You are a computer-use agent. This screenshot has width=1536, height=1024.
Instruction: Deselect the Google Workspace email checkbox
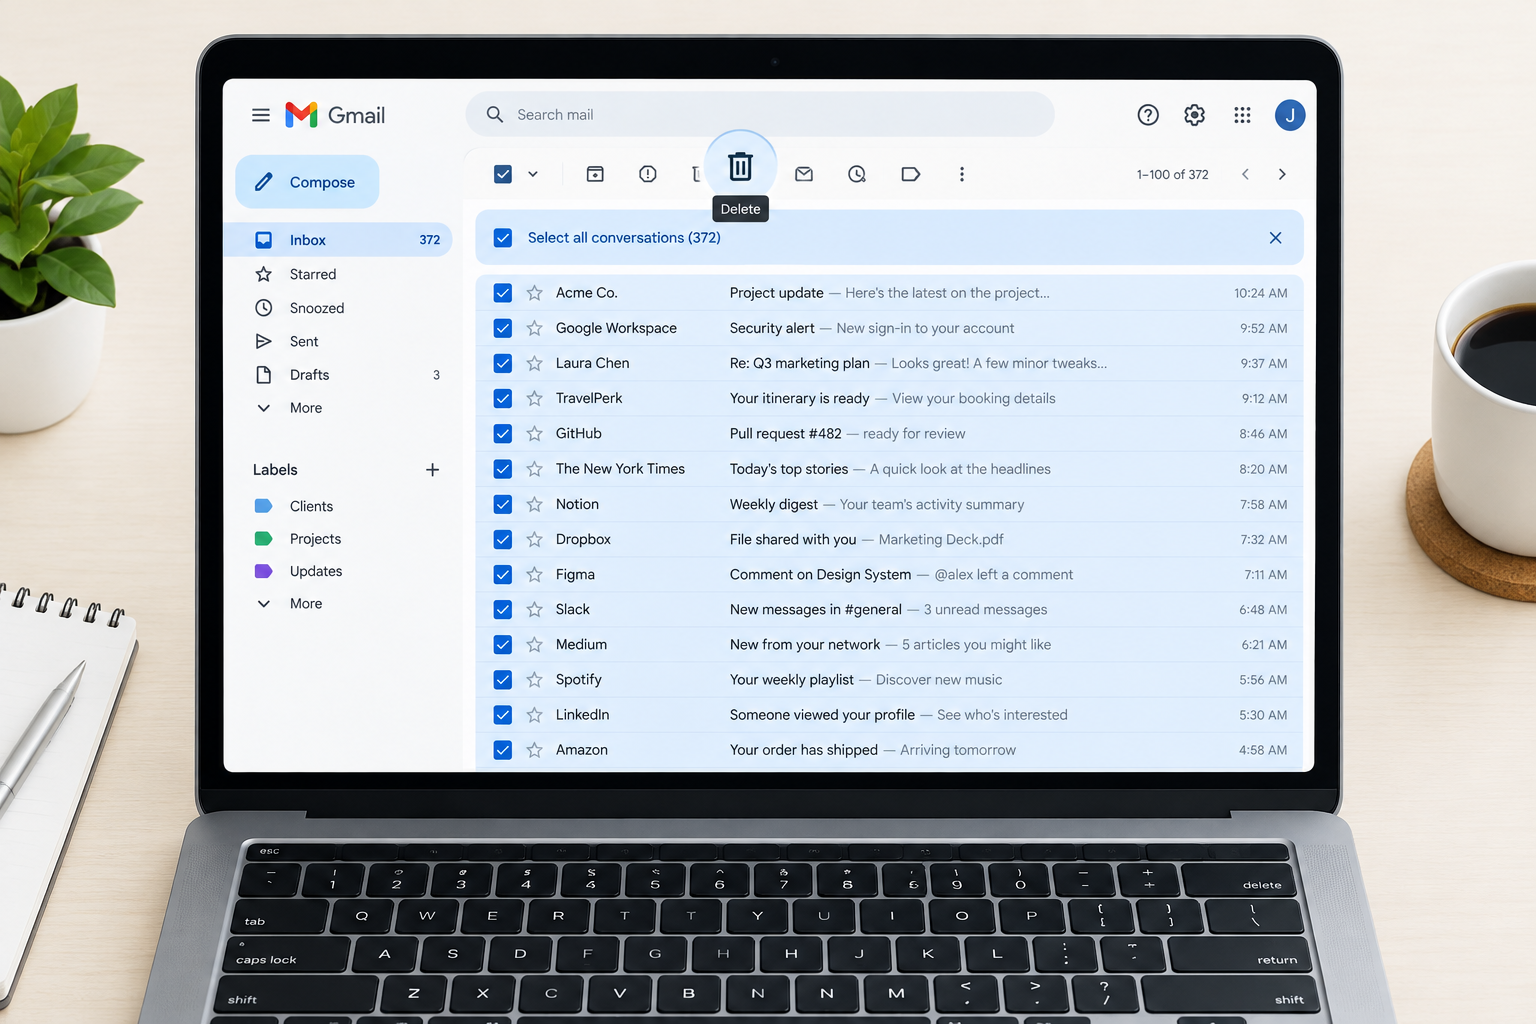[503, 328]
